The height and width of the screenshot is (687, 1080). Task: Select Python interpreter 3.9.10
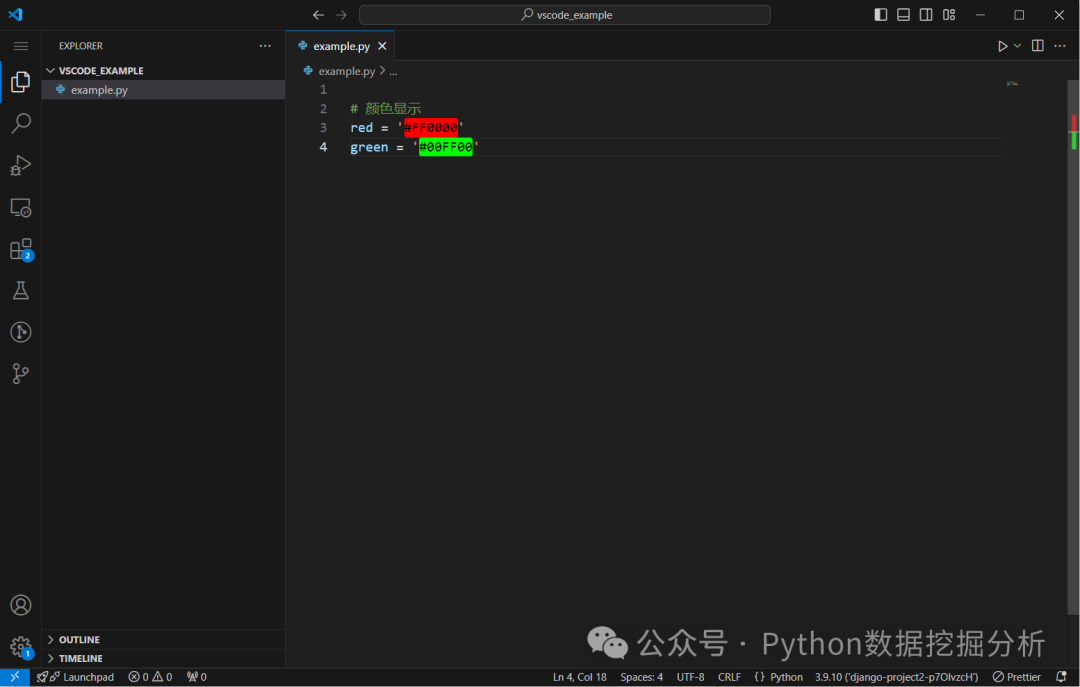click(x=896, y=677)
